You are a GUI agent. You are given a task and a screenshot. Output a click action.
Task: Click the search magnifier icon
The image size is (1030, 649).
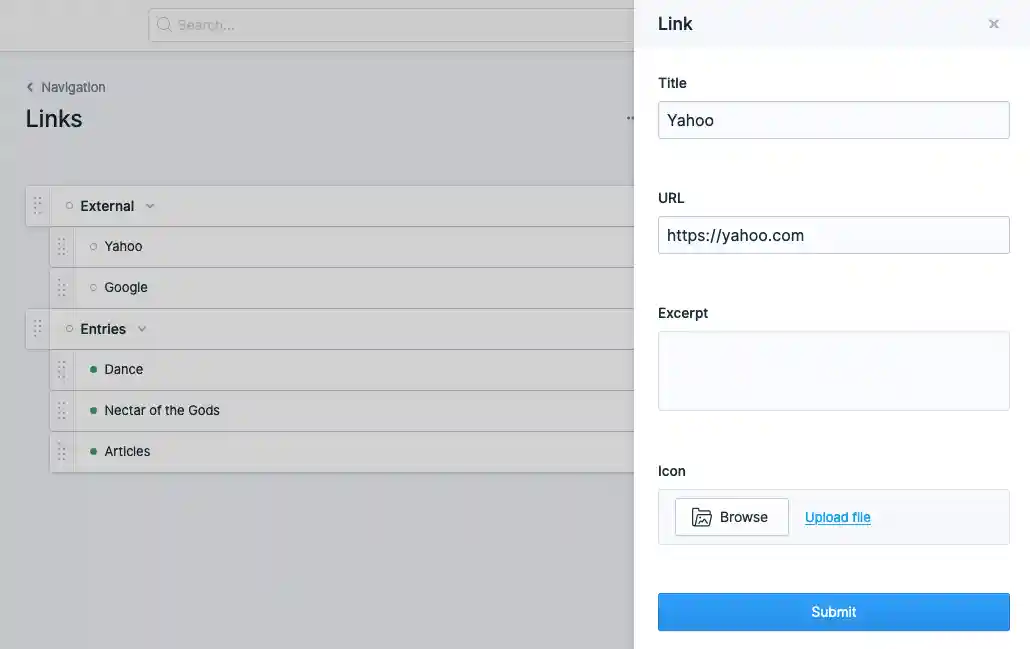pyautogui.click(x=164, y=24)
